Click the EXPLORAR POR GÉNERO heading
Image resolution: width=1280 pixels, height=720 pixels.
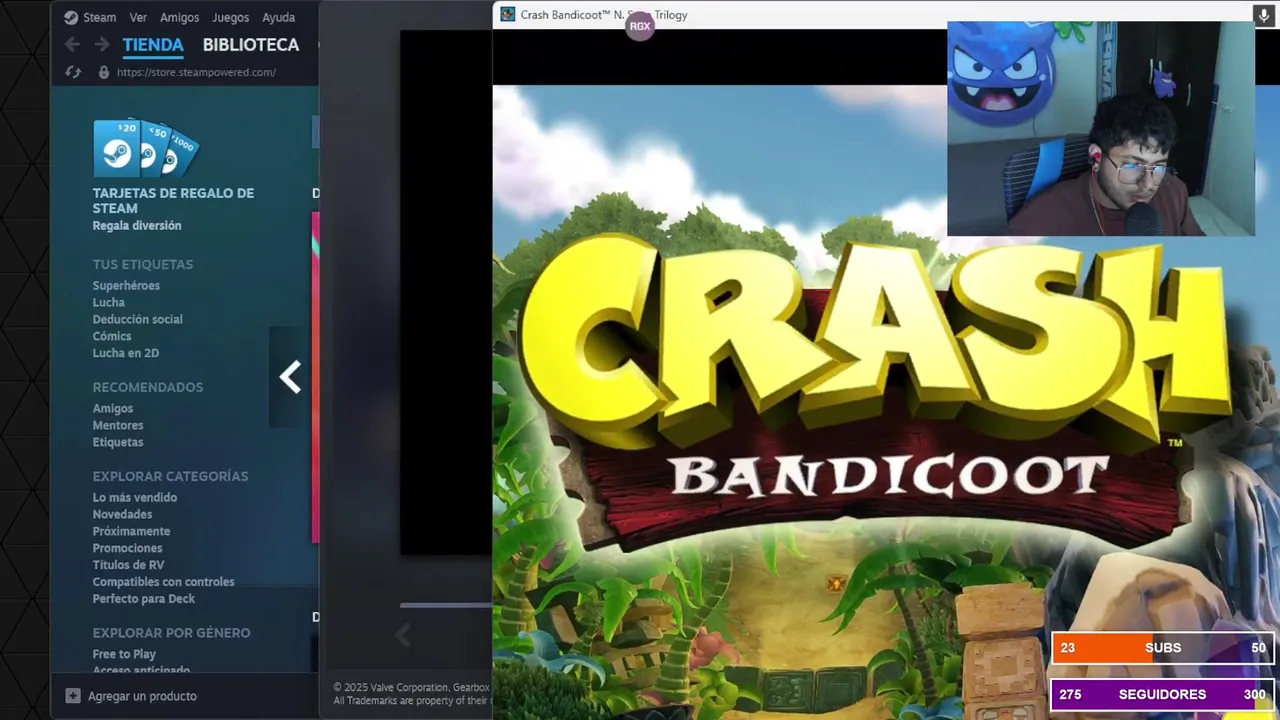click(172, 633)
